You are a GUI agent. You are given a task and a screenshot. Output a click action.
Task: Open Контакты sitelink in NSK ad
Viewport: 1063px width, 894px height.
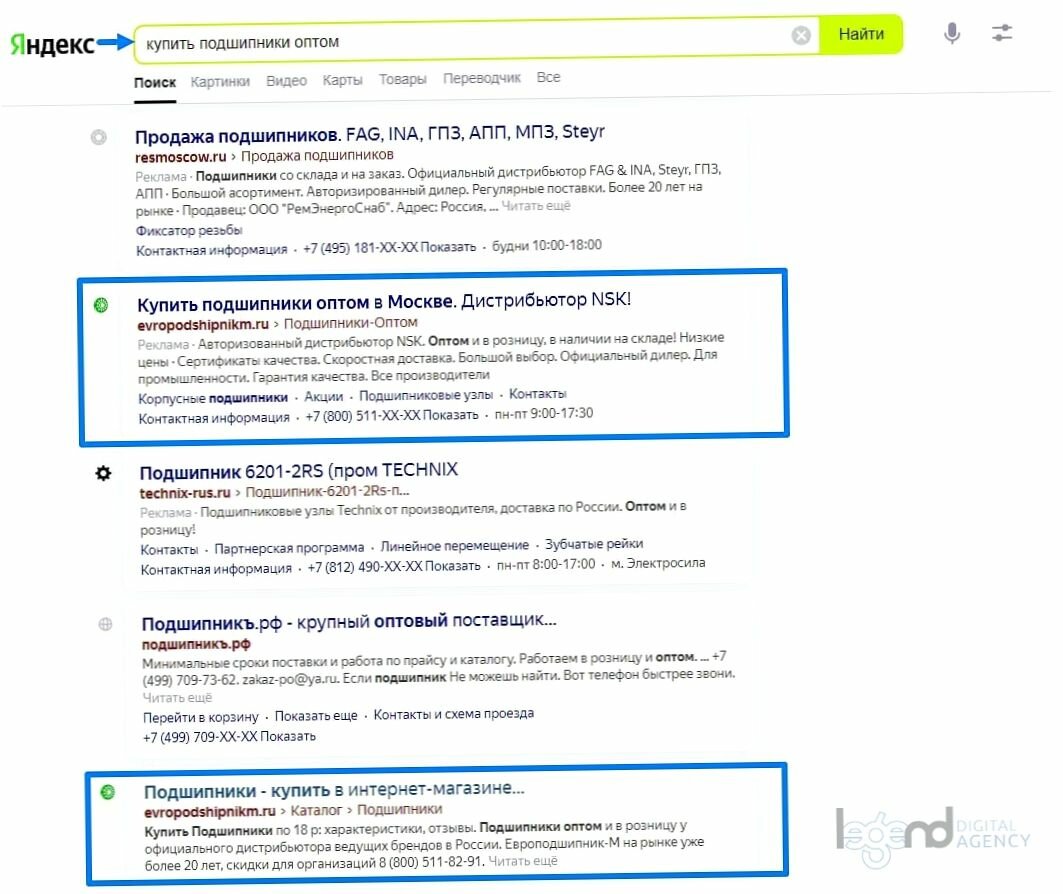[538, 394]
